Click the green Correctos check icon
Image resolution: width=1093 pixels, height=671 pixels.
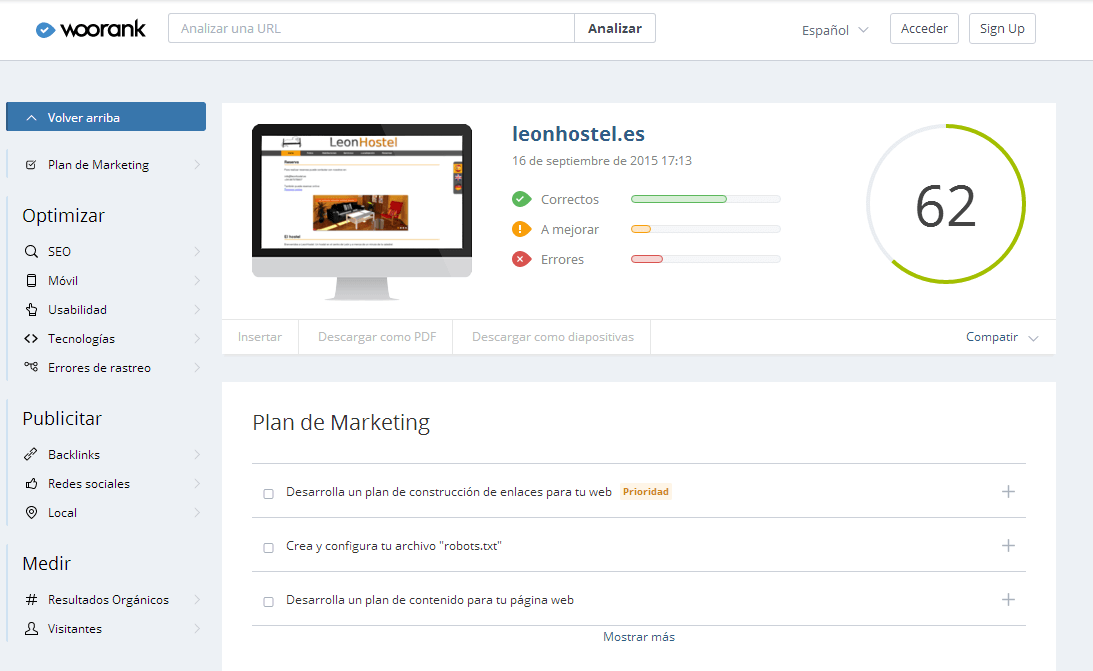coord(521,199)
